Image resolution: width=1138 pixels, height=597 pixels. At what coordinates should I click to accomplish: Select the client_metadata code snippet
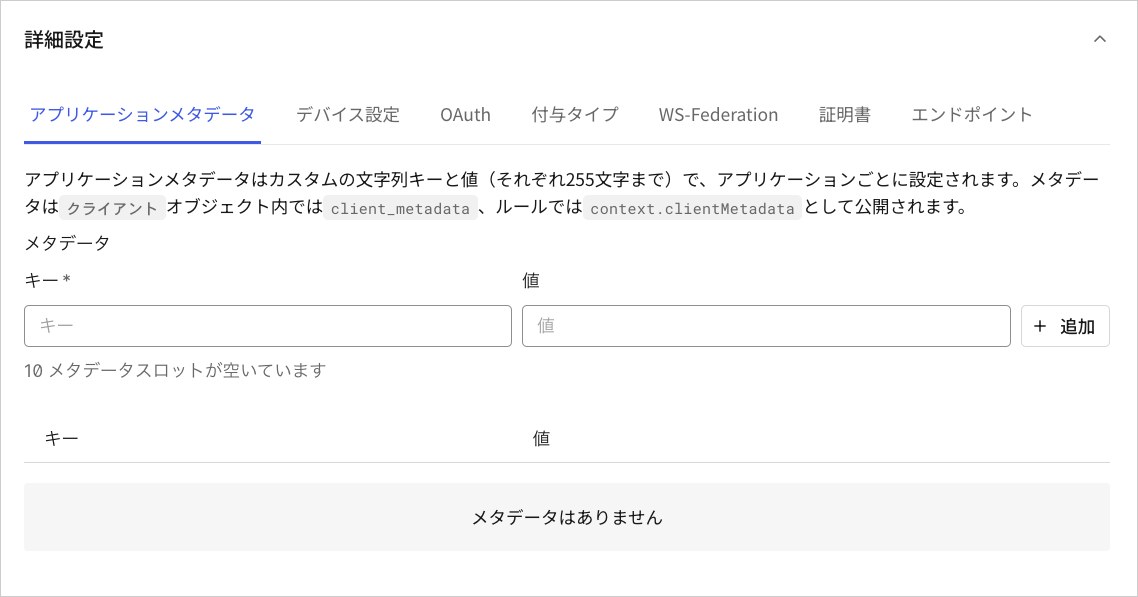click(x=400, y=209)
